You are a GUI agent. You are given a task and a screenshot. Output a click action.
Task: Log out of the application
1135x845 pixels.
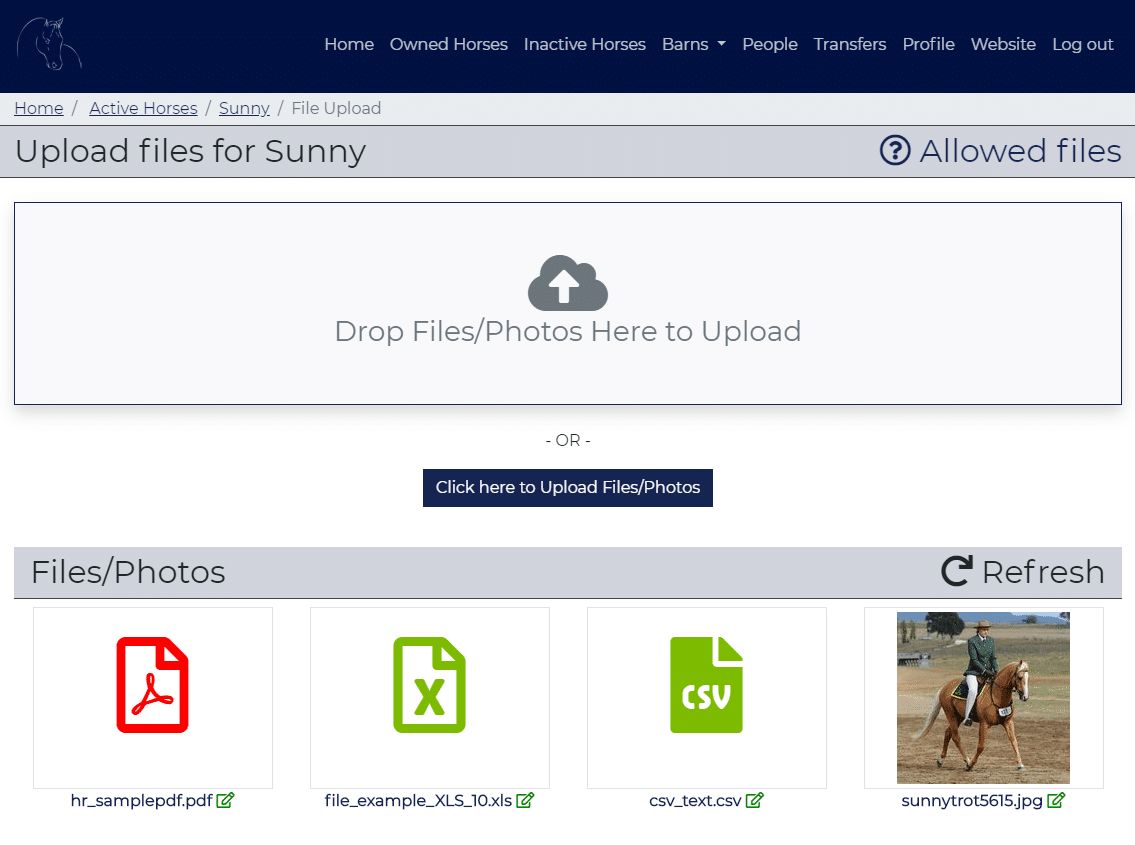(x=1083, y=44)
